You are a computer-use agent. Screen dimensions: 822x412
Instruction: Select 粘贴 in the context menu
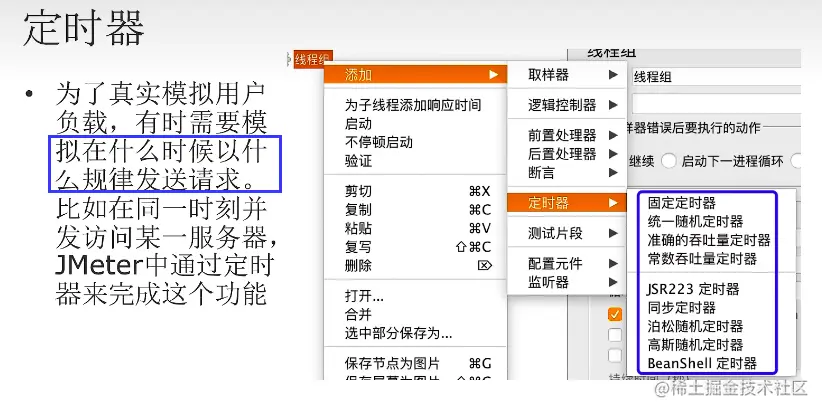coord(416,228)
